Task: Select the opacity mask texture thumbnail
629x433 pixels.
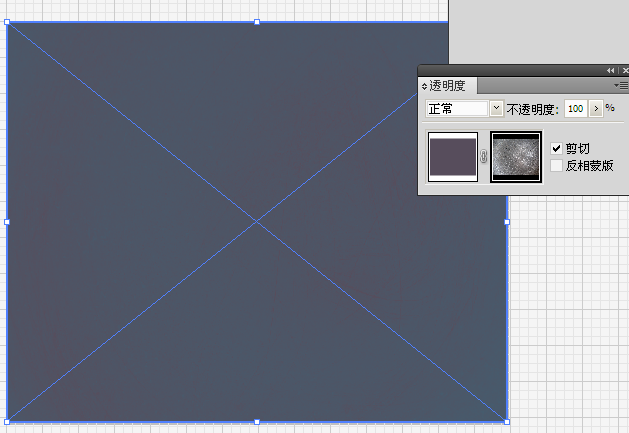Action: [516, 157]
